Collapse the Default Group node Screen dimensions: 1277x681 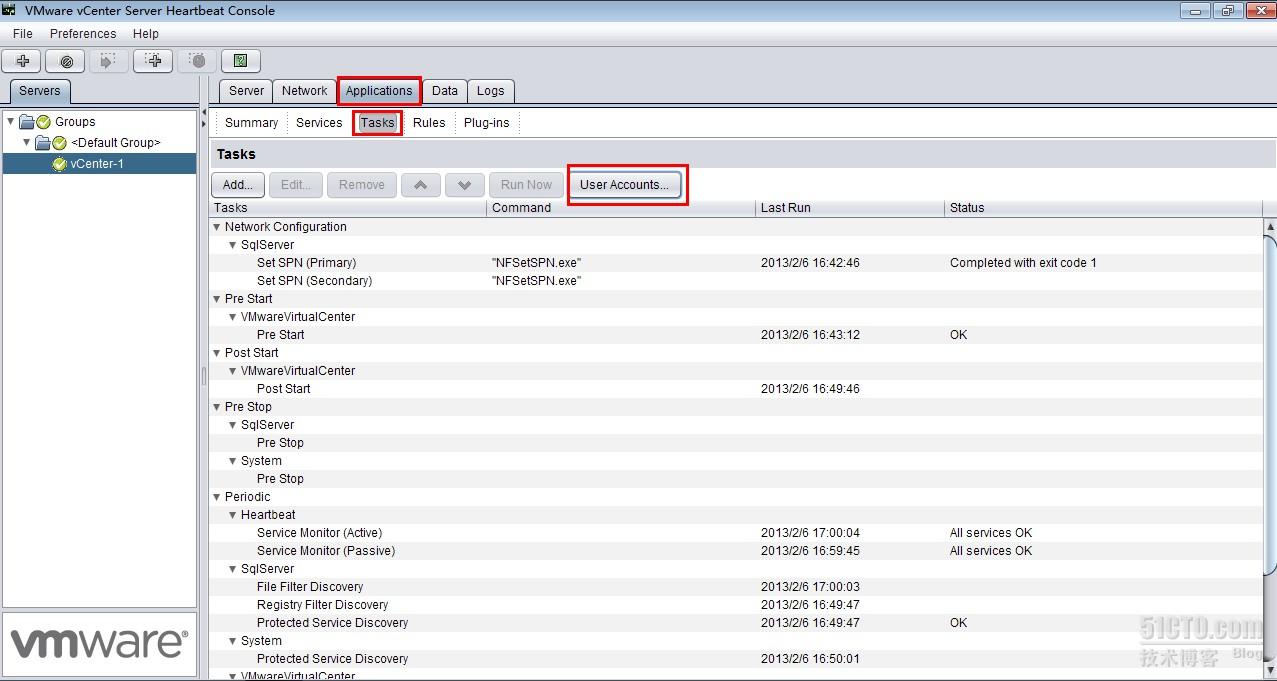pyautogui.click(x=27, y=143)
